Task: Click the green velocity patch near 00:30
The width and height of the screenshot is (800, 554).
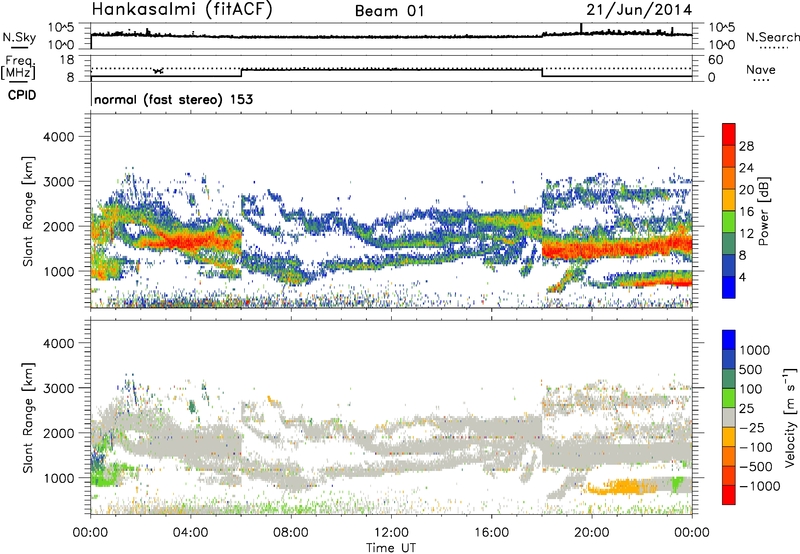Action: [108, 474]
